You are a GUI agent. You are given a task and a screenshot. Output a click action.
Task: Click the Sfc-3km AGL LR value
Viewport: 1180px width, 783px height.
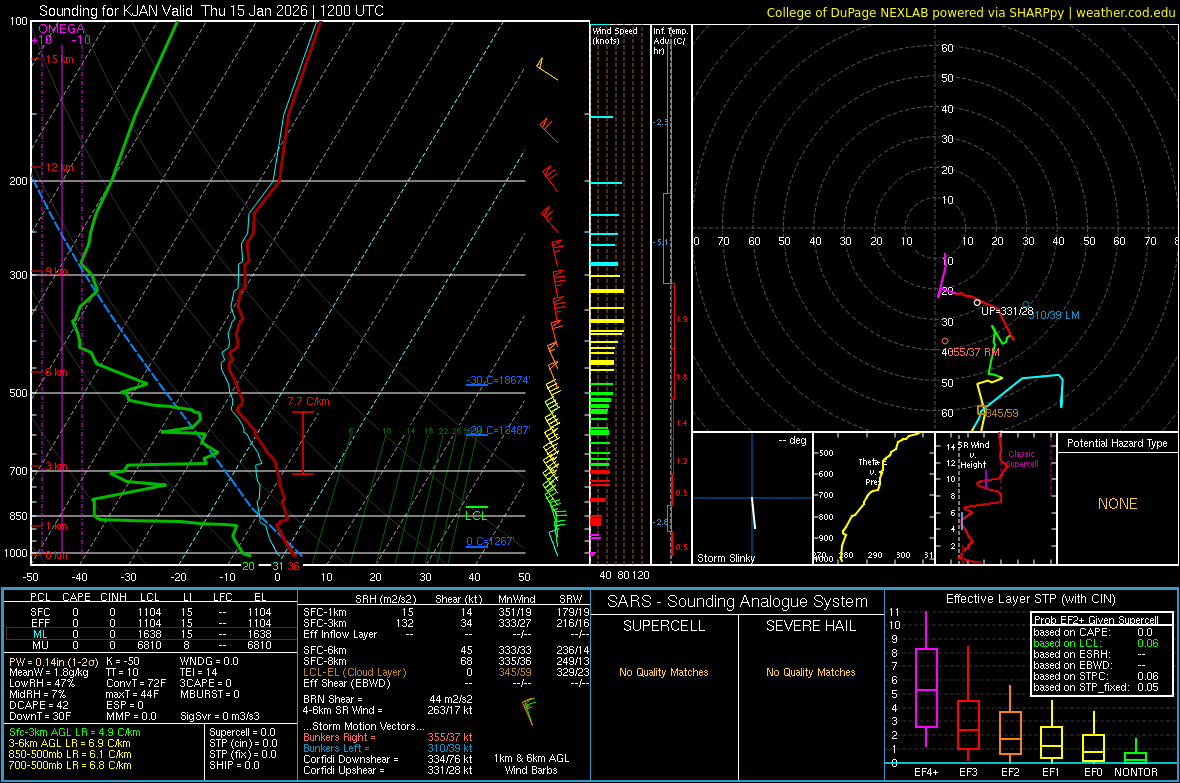(75, 732)
